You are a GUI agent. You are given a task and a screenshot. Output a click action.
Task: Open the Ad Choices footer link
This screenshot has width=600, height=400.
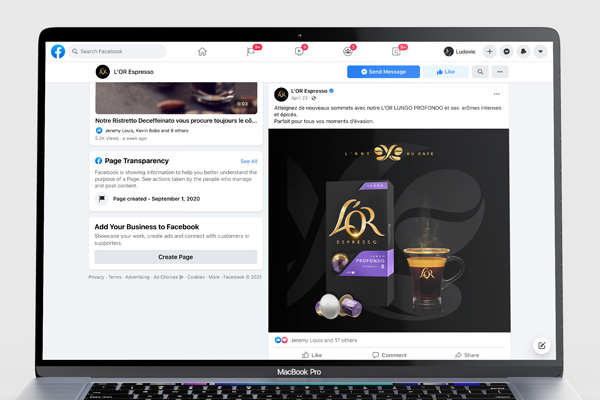coord(168,277)
